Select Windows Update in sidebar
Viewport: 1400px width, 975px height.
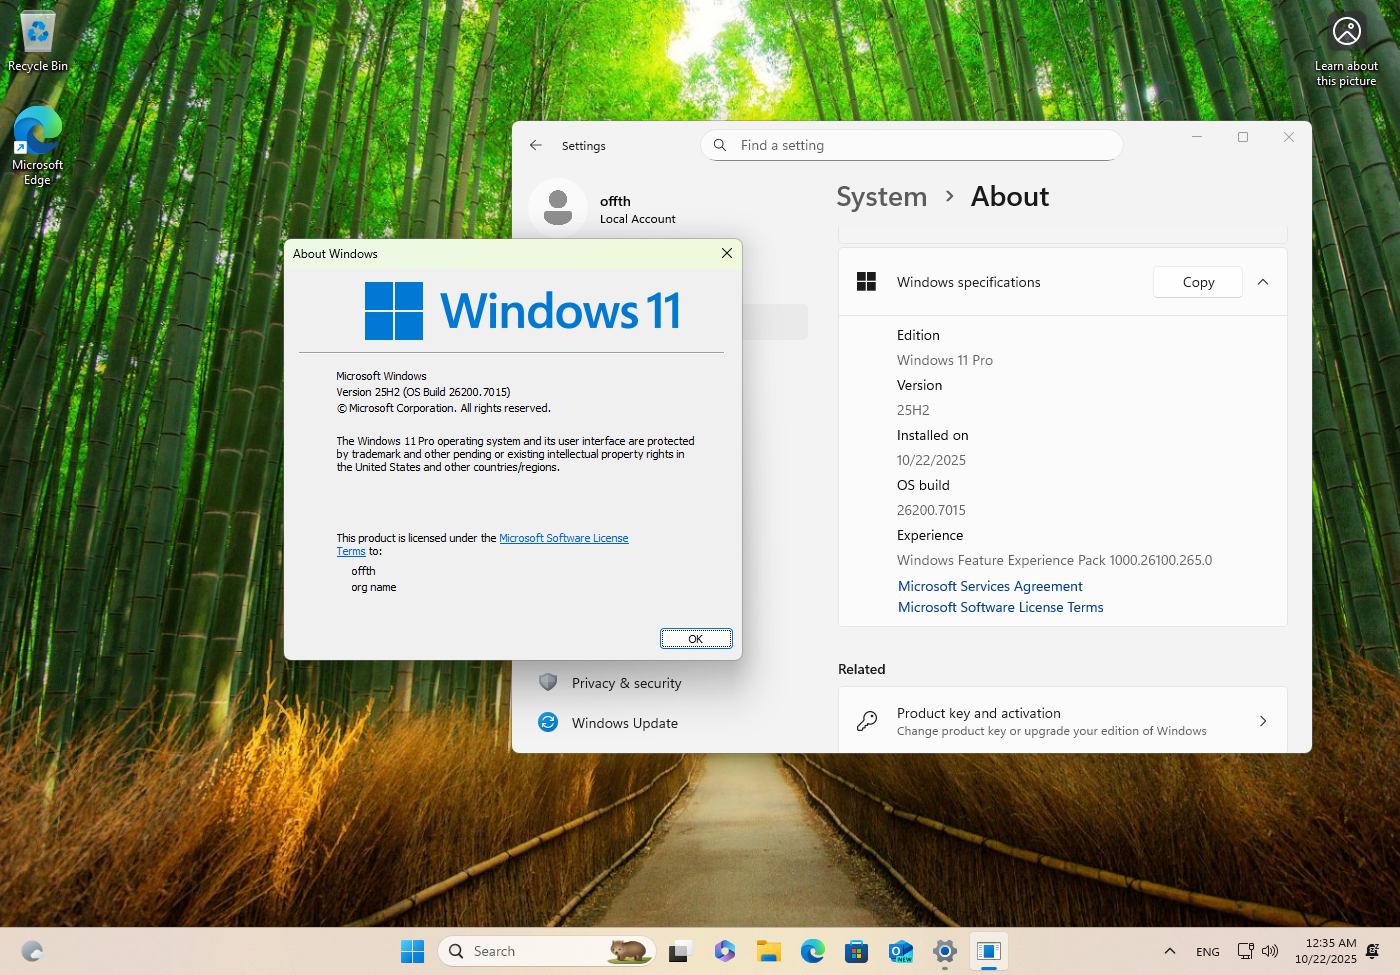(x=624, y=723)
